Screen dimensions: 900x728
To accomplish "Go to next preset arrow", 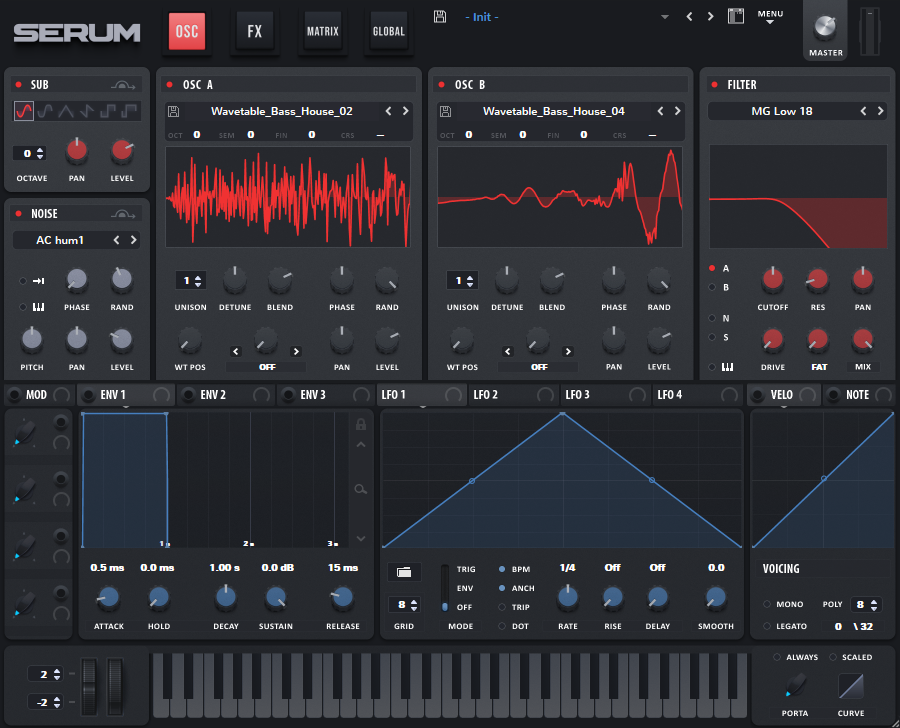I will (711, 17).
